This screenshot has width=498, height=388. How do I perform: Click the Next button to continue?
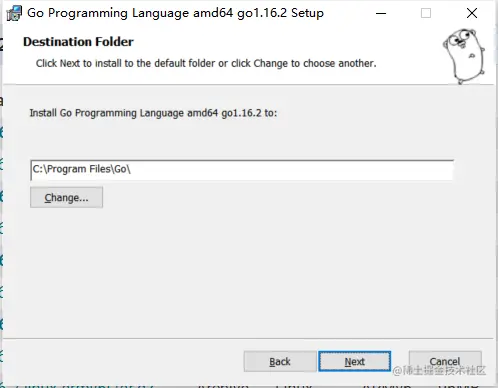point(354,361)
